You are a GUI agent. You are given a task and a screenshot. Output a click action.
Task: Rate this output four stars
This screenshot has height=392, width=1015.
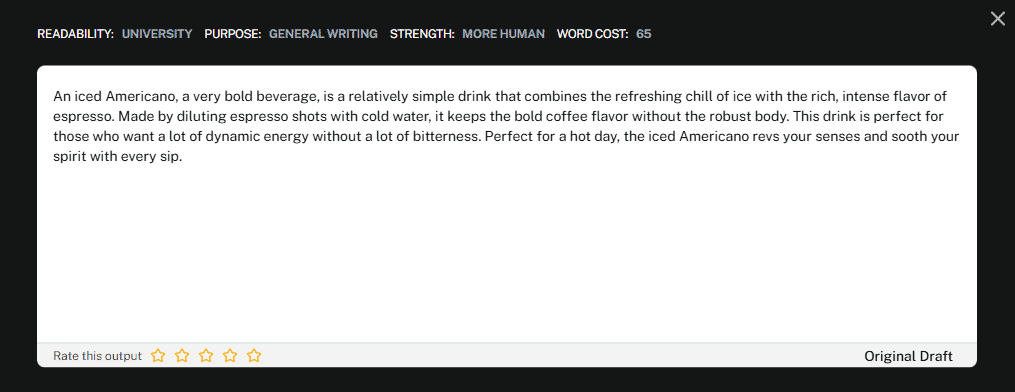click(230, 355)
